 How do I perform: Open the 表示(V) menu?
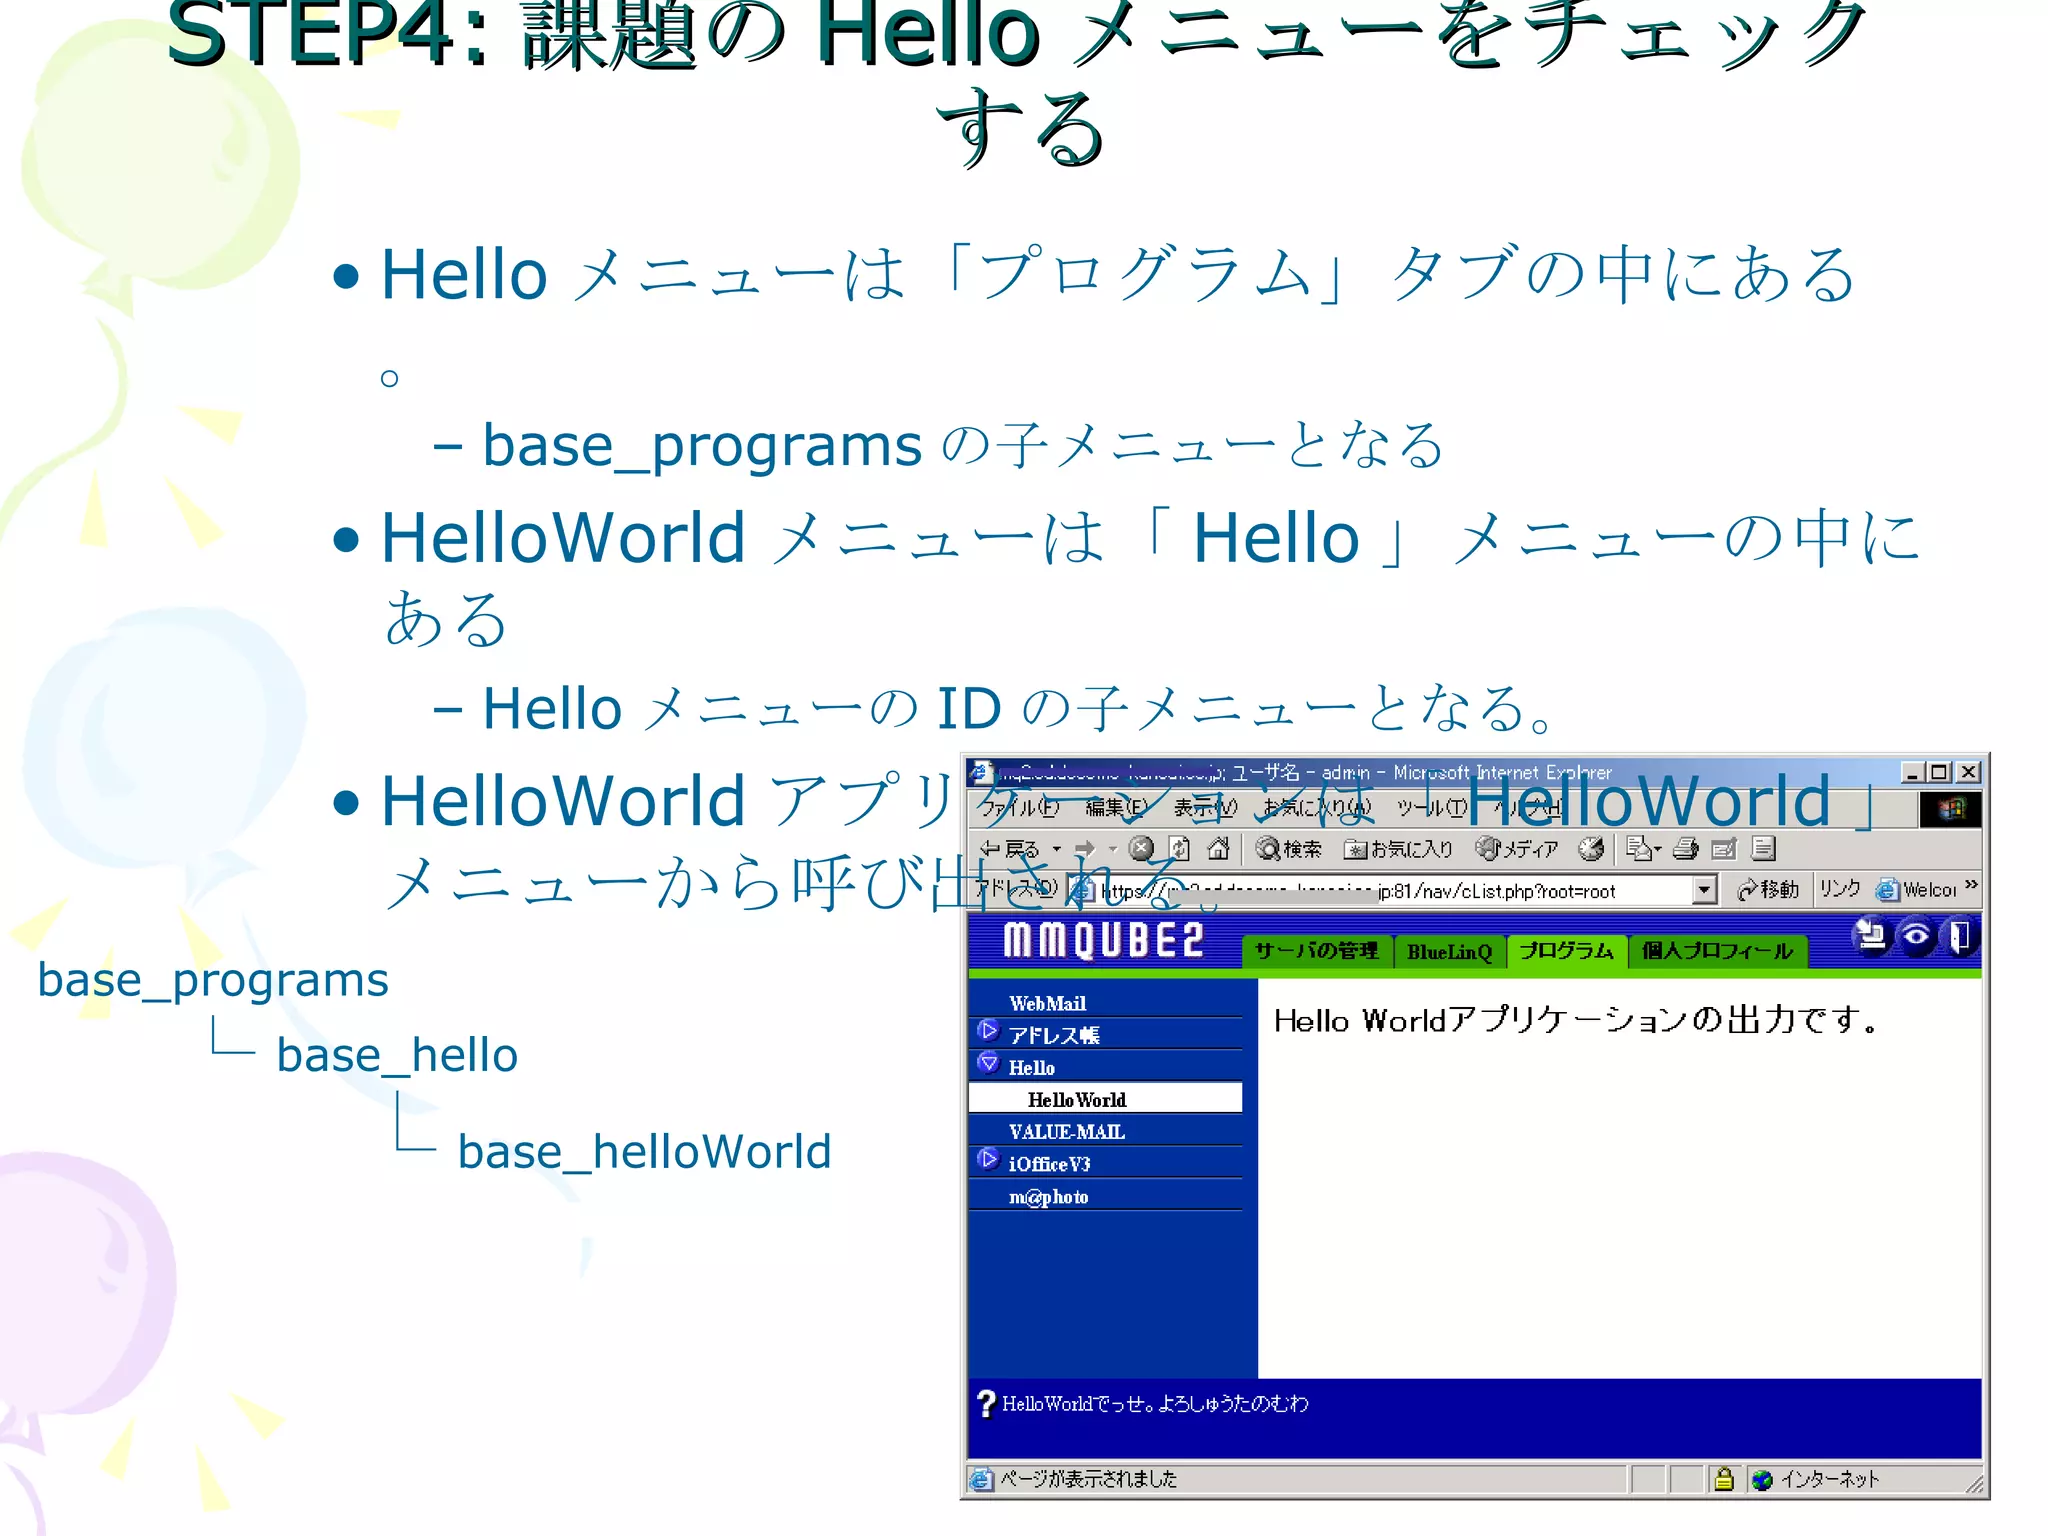click(x=1206, y=807)
